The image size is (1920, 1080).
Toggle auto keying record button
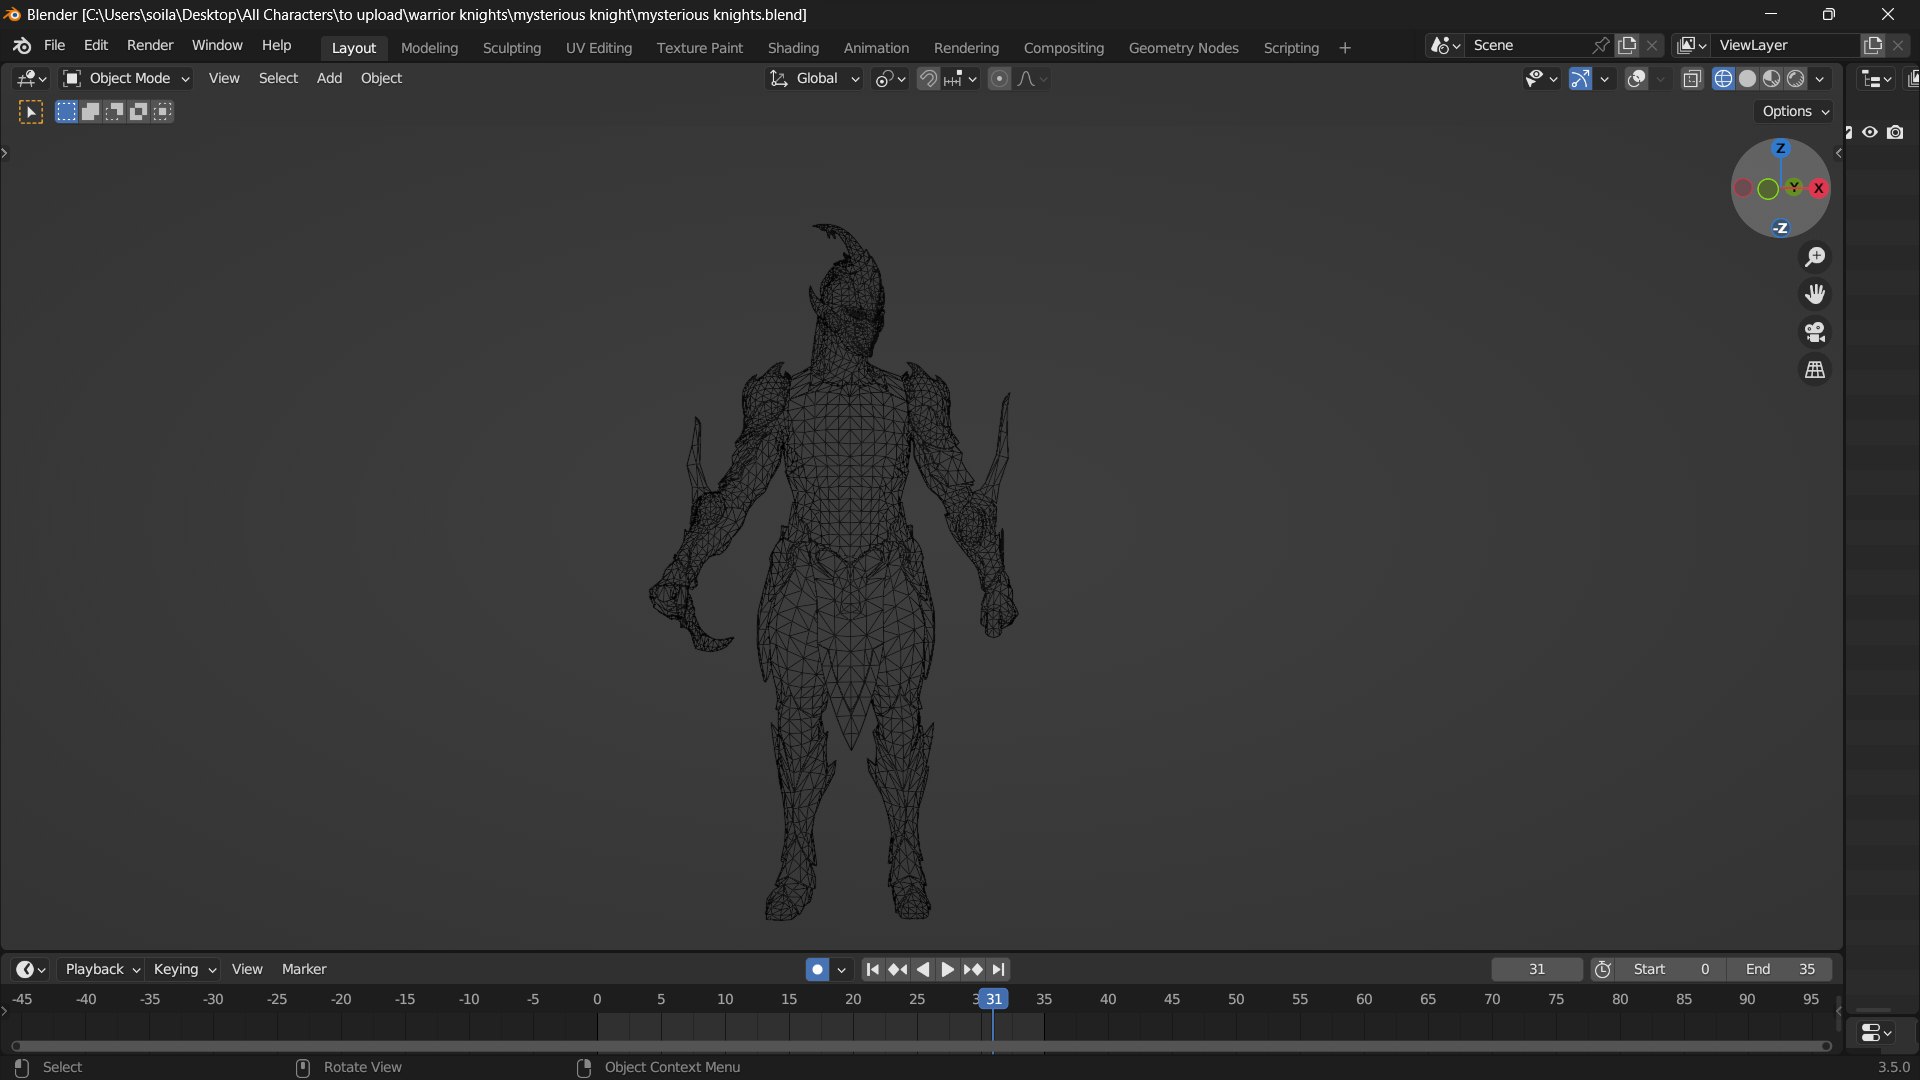coord(817,969)
